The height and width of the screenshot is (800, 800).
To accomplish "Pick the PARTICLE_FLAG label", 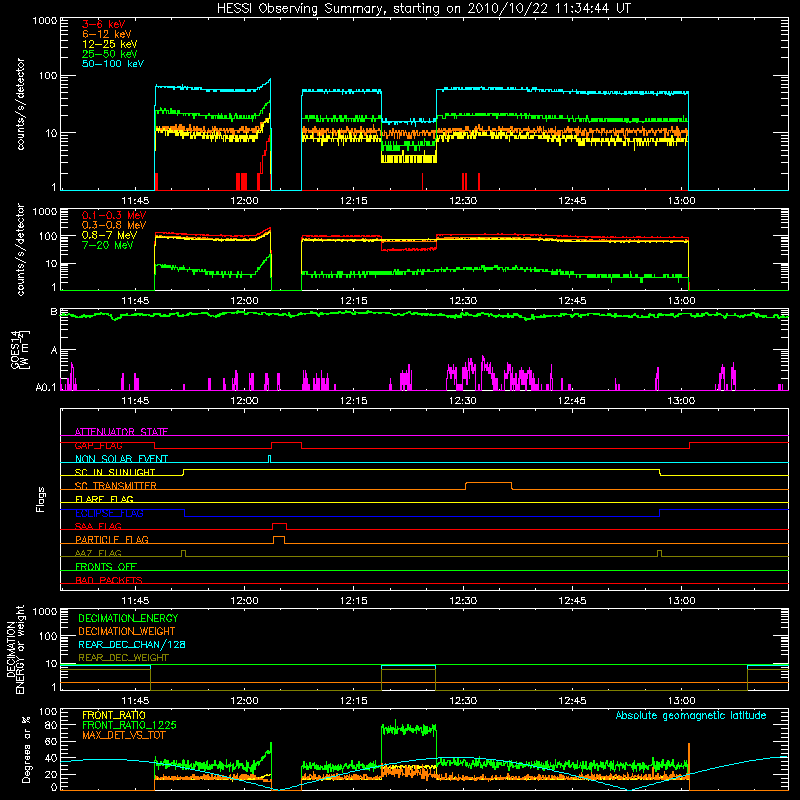I will pos(112,539).
